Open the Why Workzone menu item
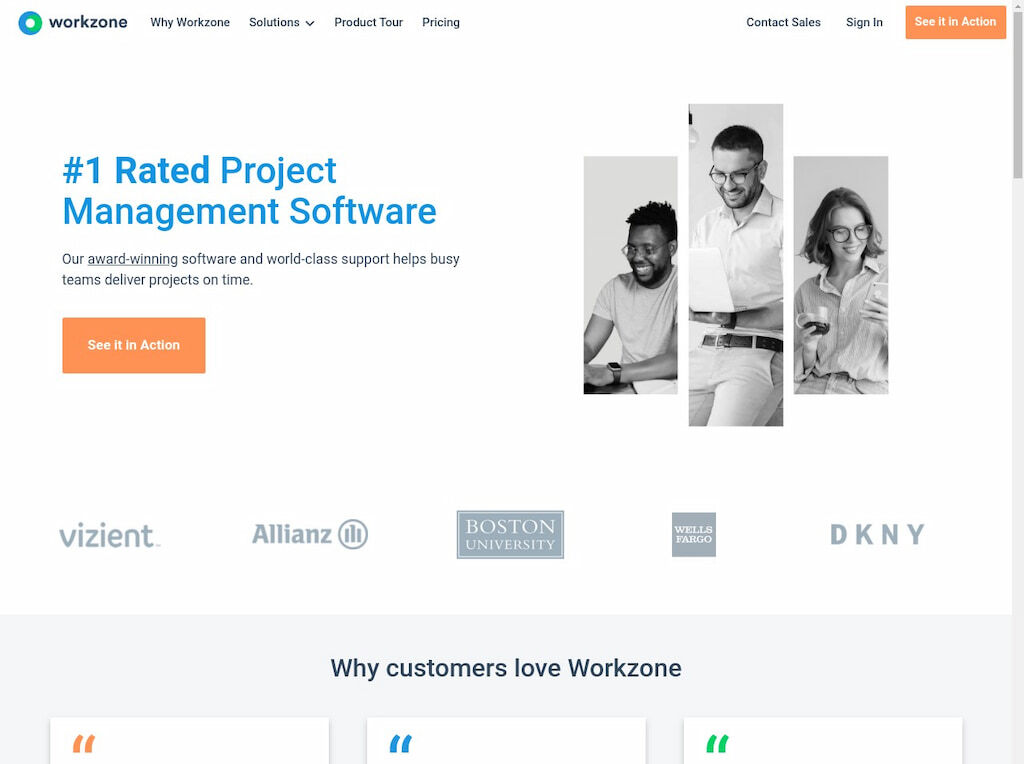Image resolution: width=1024 pixels, height=764 pixels. coord(190,22)
